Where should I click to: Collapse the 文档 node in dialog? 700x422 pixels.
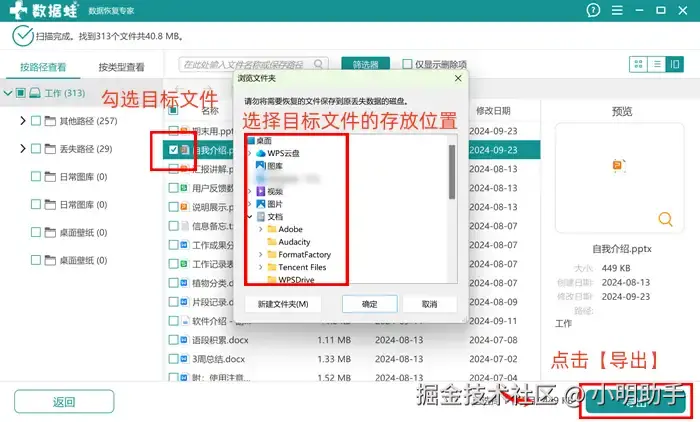(250, 217)
